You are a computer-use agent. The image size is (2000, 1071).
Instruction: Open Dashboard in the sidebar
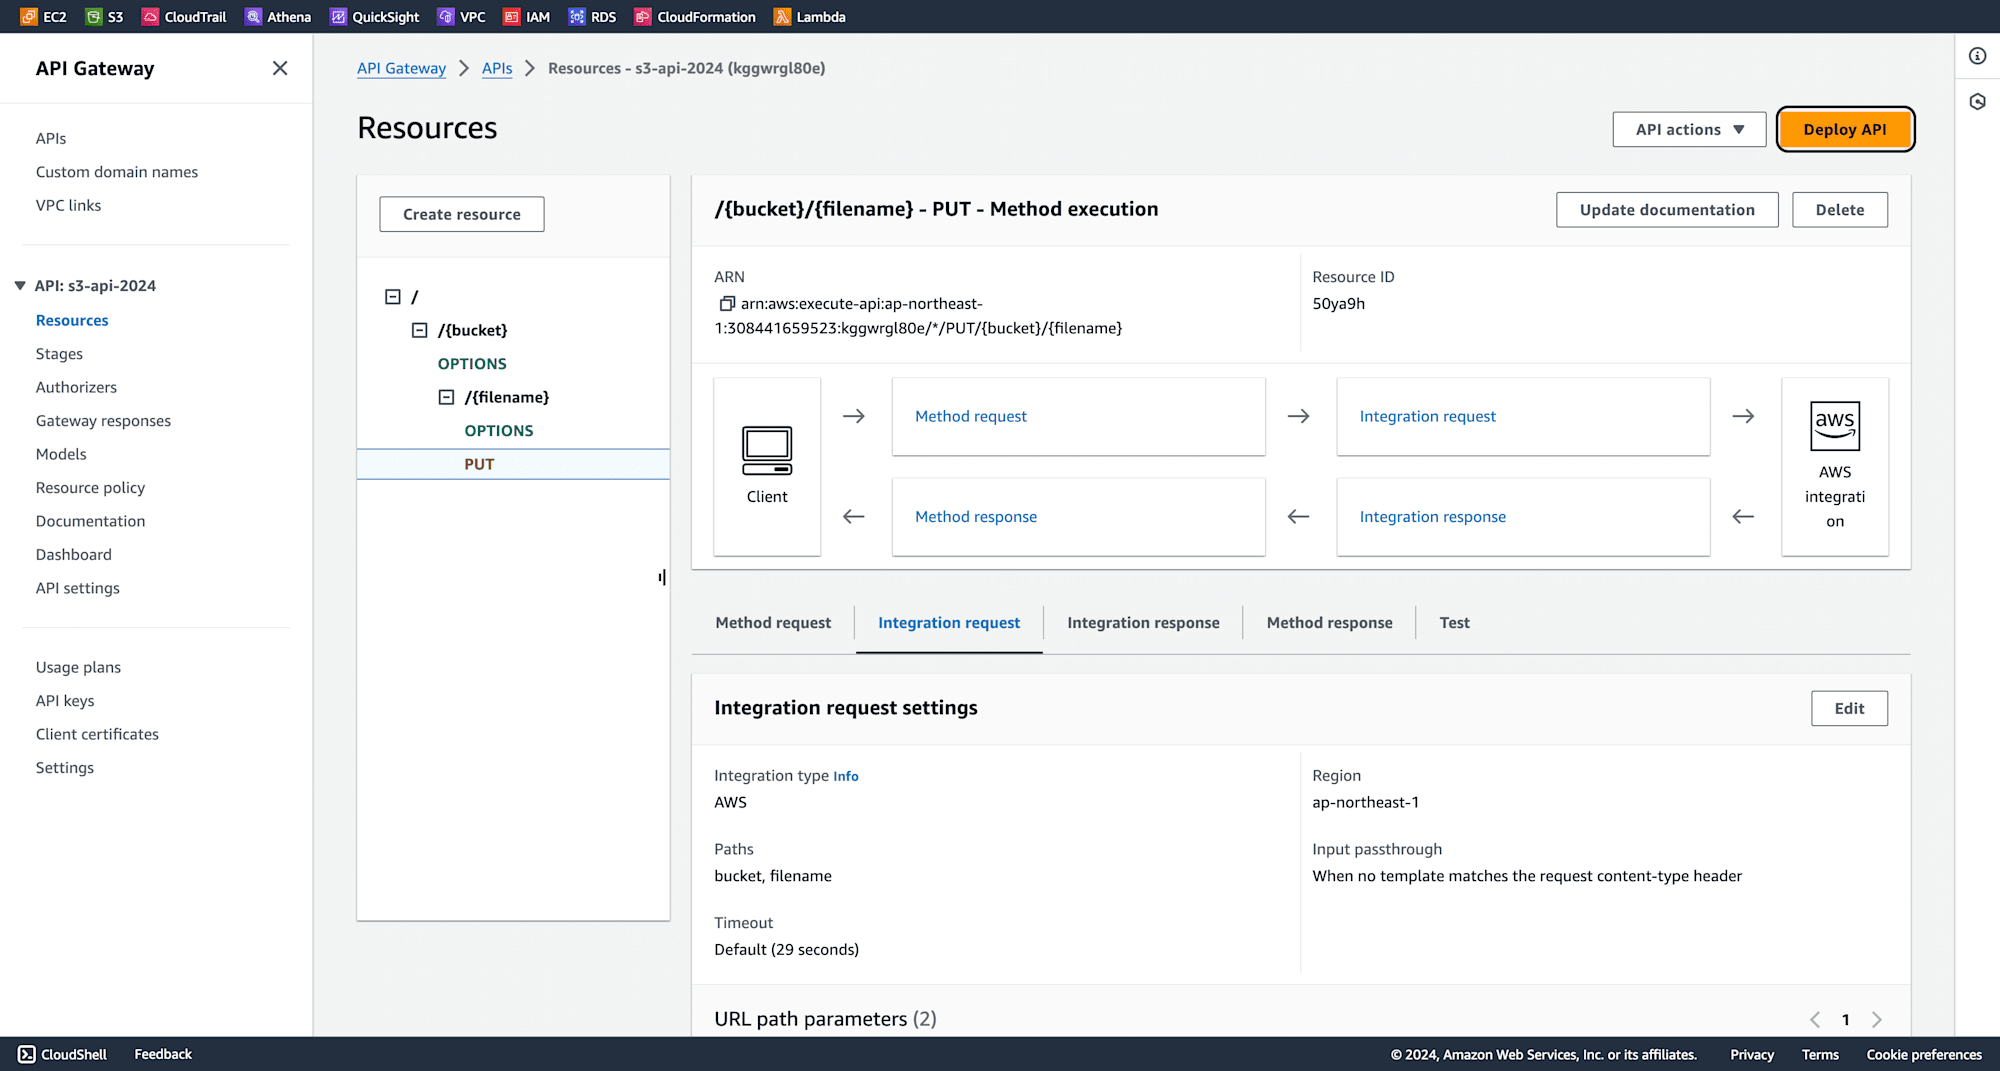click(x=74, y=555)
